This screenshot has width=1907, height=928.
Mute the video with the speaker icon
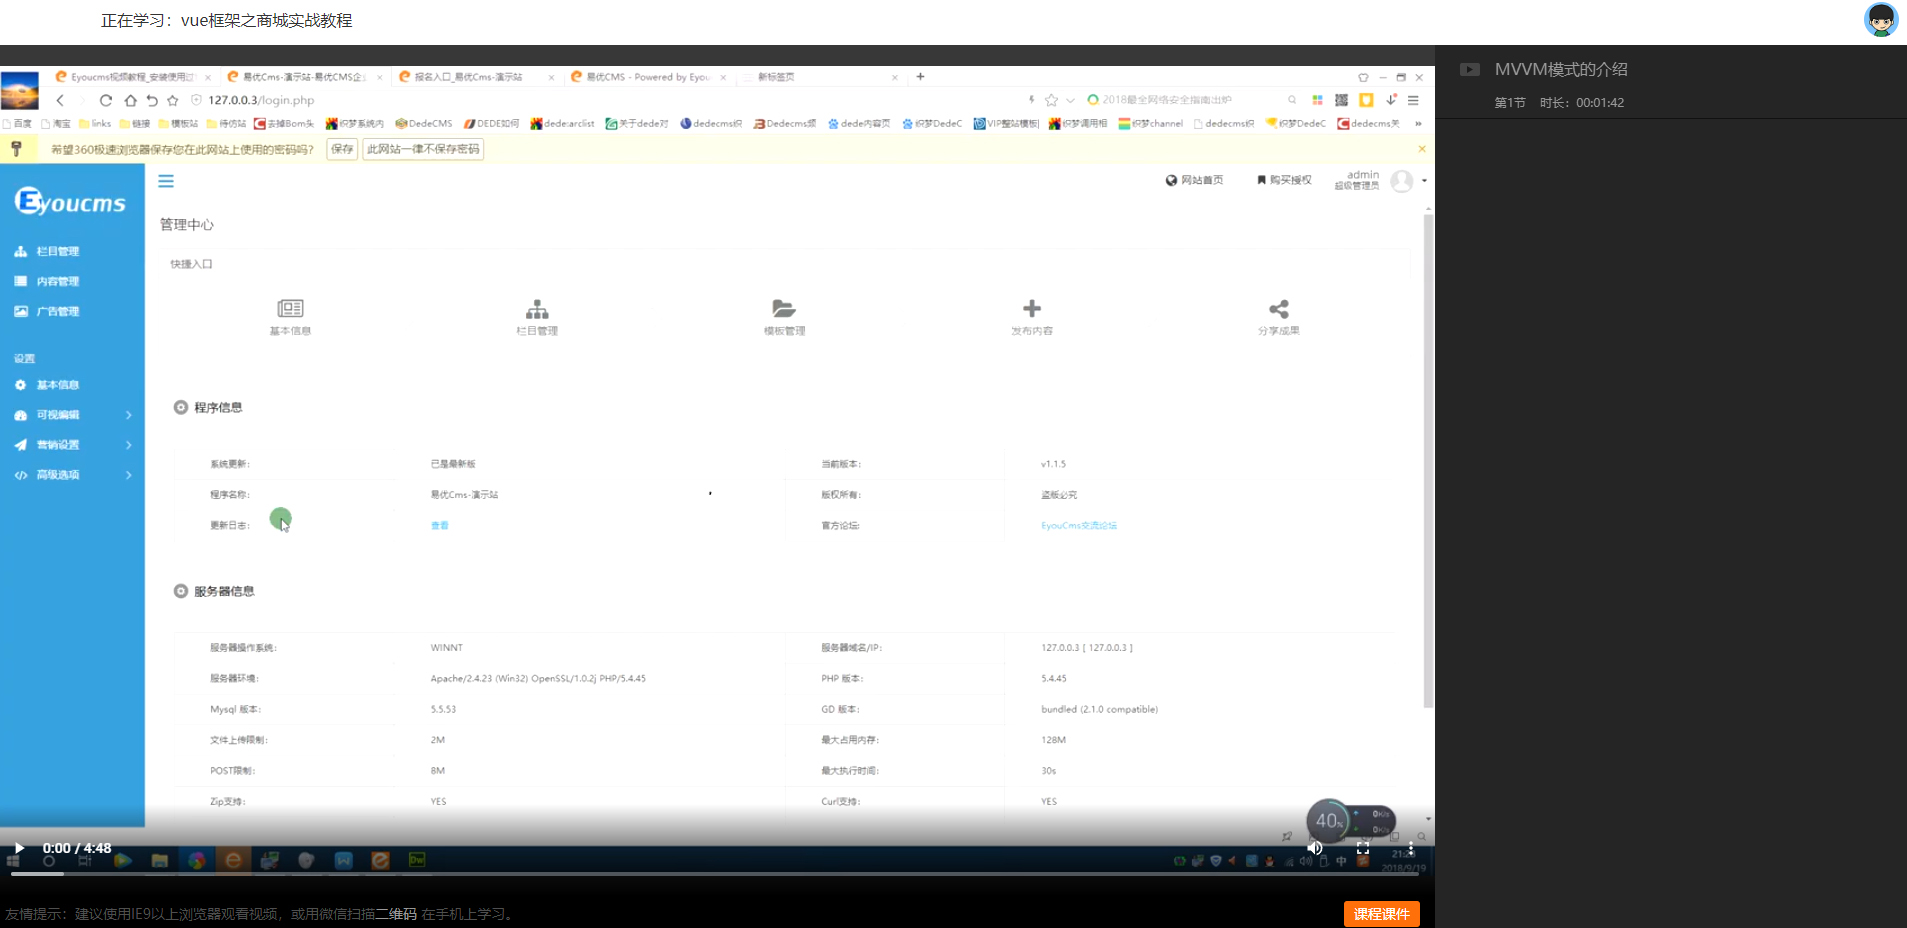tap(1315, 848)
